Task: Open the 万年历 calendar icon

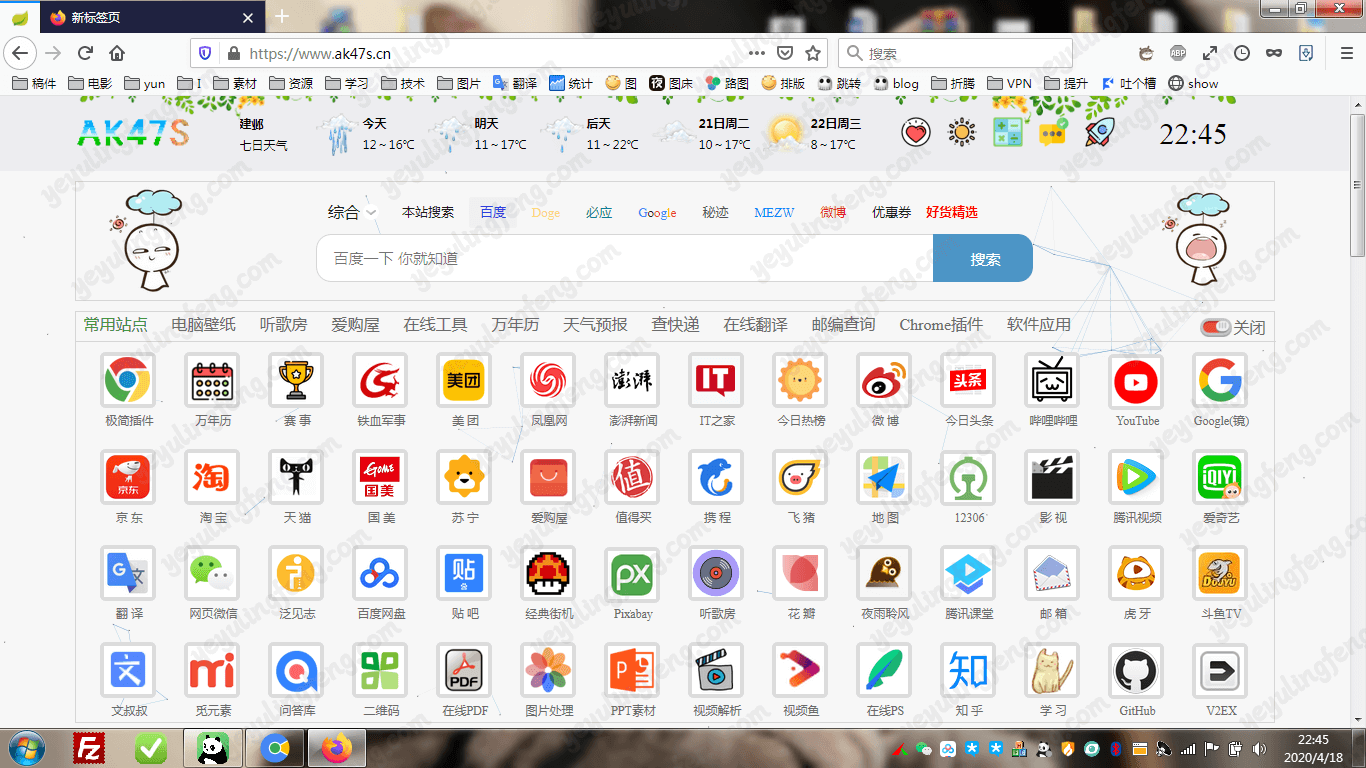Action: (212, 381)
